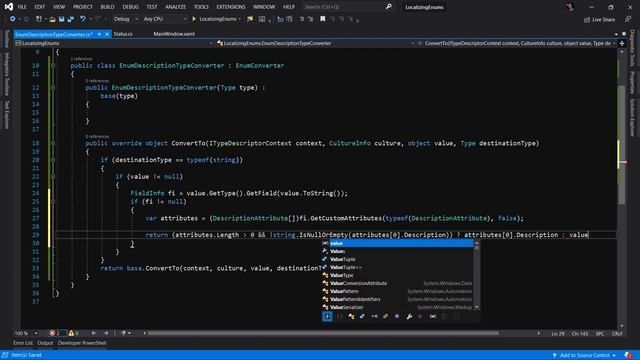Toggle the structures filter in IntelliSense
The width and height of the screenshot is (640, 360).
click(x=362, y=316)
